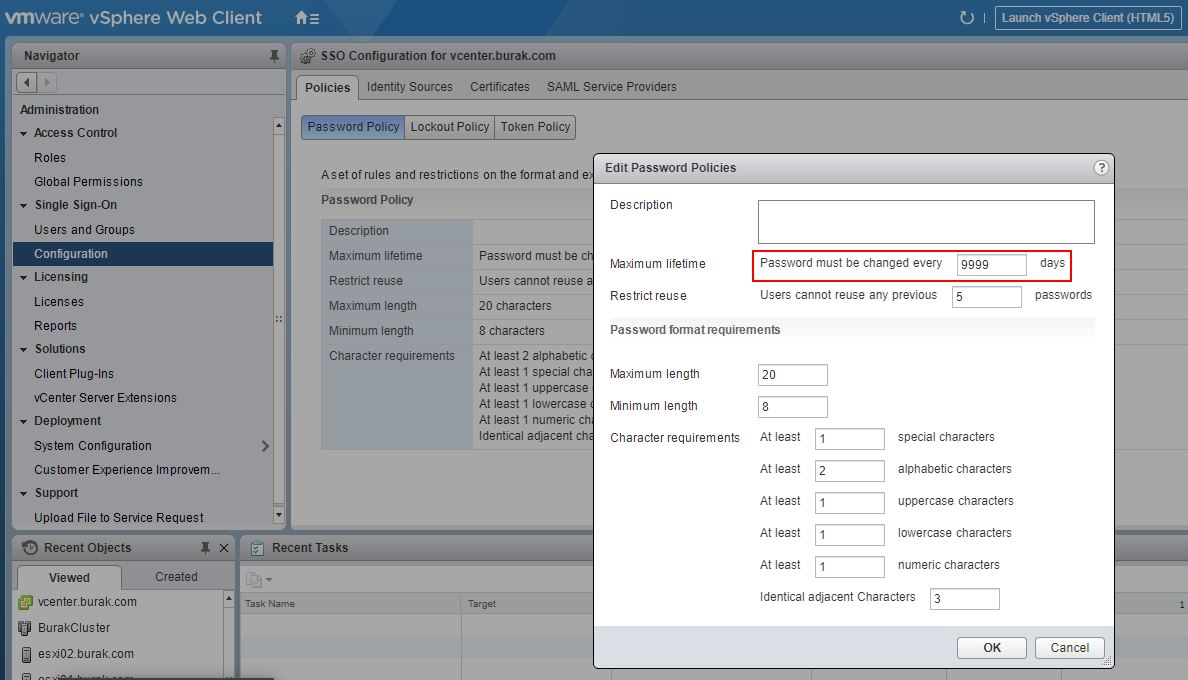Image resolution: width=1188 pixels, height=680 pixels.
Task: Open help in Edit Password Policies dialog
Action: click(1102, 167)
